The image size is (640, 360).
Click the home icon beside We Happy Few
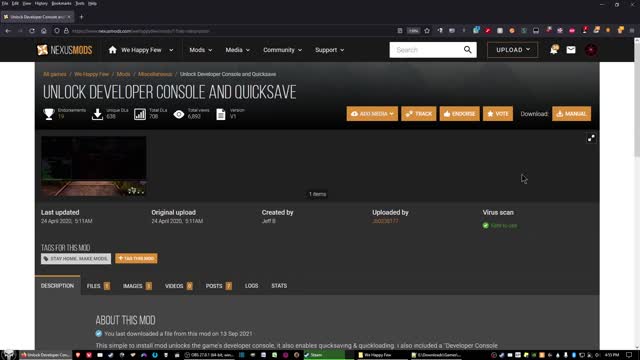pos(112,50)
